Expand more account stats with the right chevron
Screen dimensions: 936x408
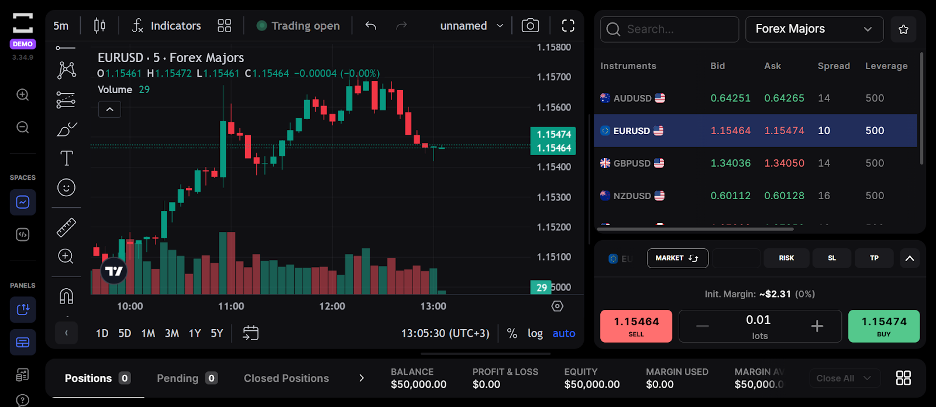361,378
